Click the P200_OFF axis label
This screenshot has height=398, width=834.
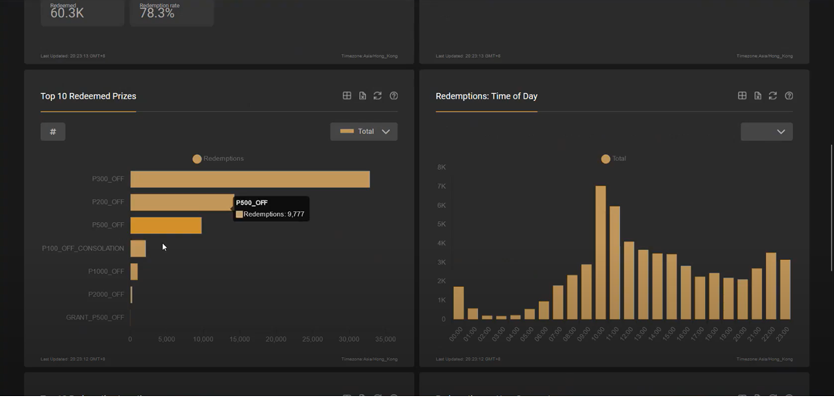pyautogui.click(x=108, y=202)
